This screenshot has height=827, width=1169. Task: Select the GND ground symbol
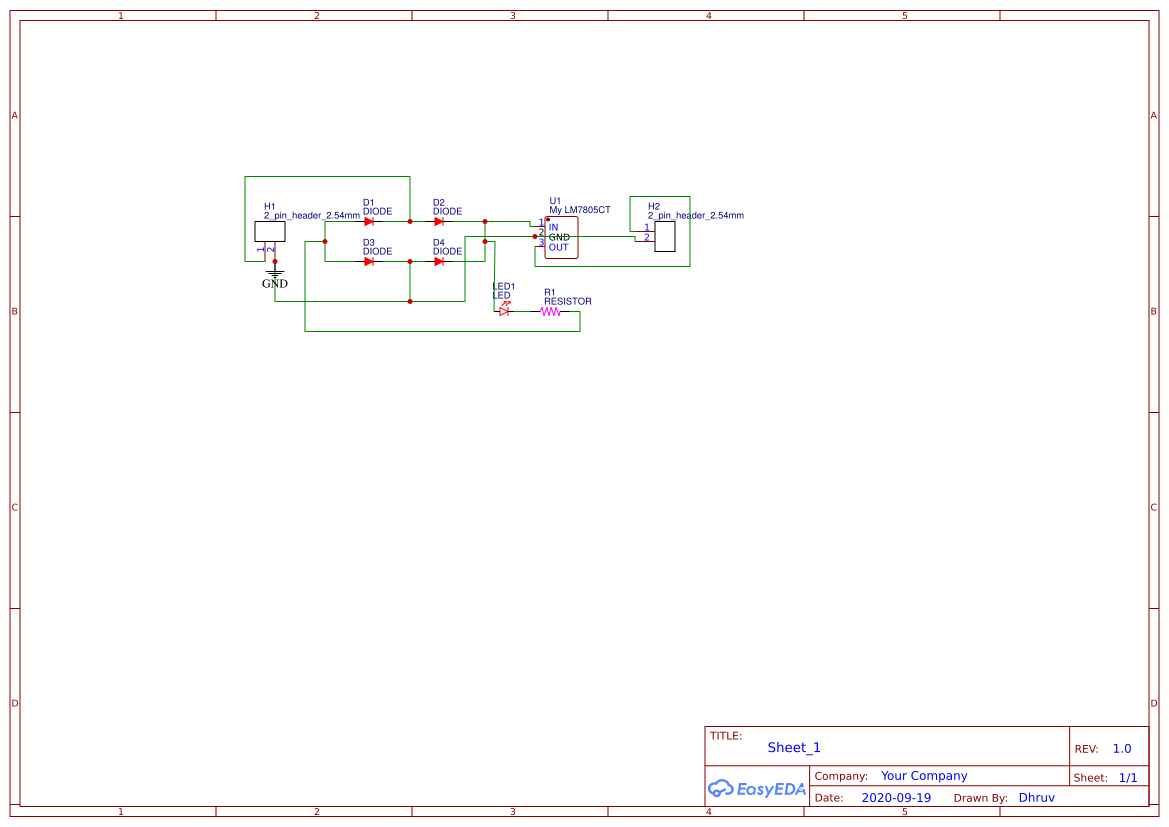click(275, 274)
